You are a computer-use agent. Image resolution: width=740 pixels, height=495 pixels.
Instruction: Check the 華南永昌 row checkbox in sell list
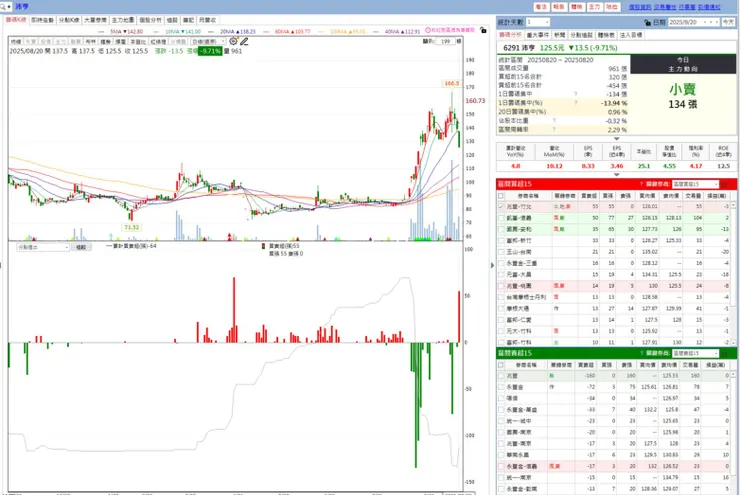[501, 455]
